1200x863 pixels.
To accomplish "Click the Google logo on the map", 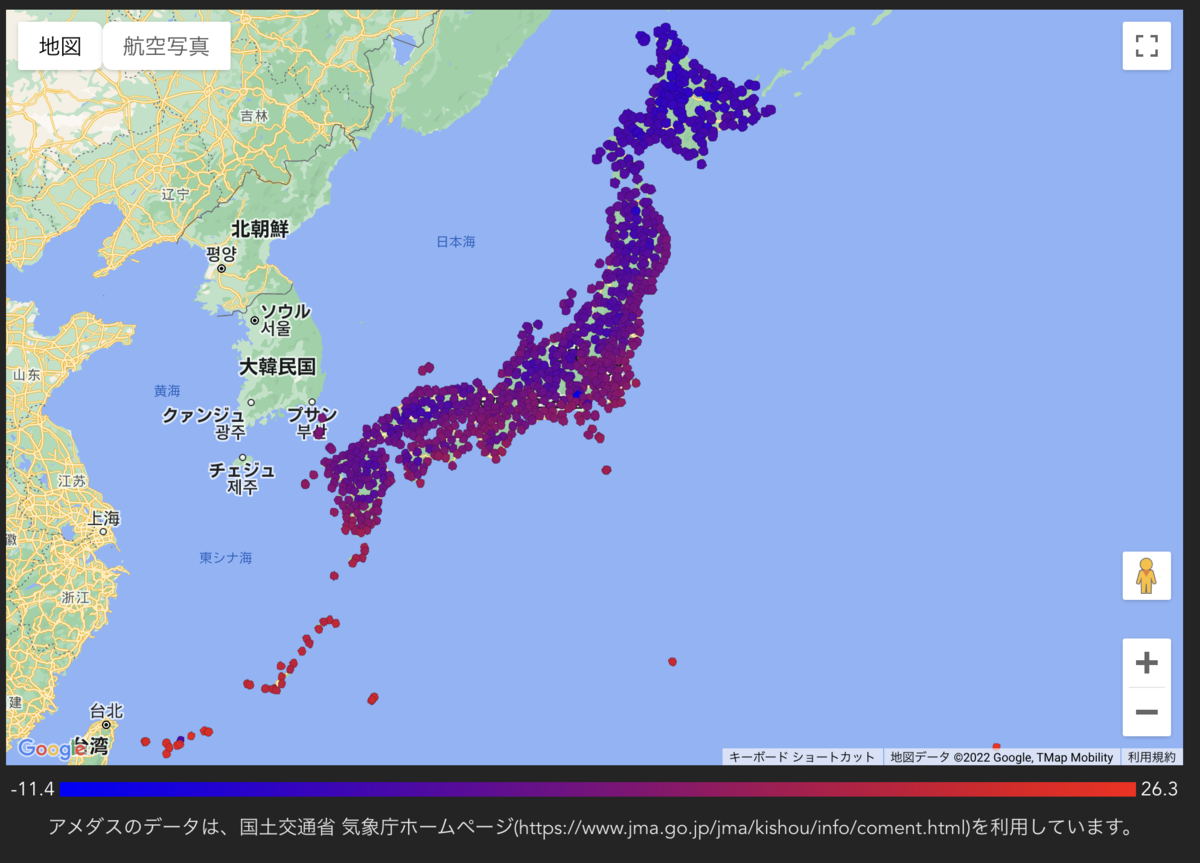I will coord(51,748).
